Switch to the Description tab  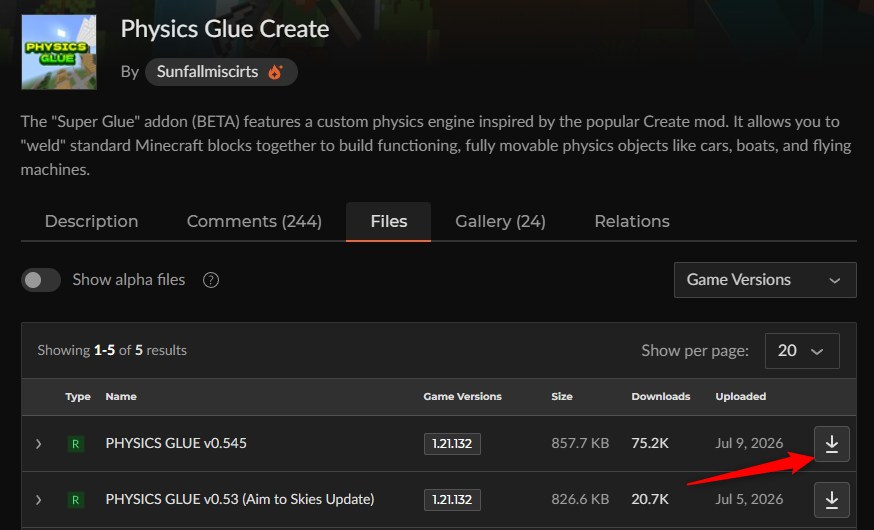coord(91,221)
